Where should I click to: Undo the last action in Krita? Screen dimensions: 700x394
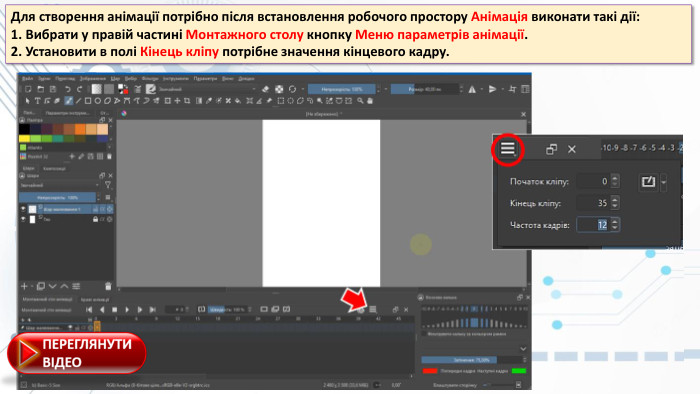click(67, 89)
